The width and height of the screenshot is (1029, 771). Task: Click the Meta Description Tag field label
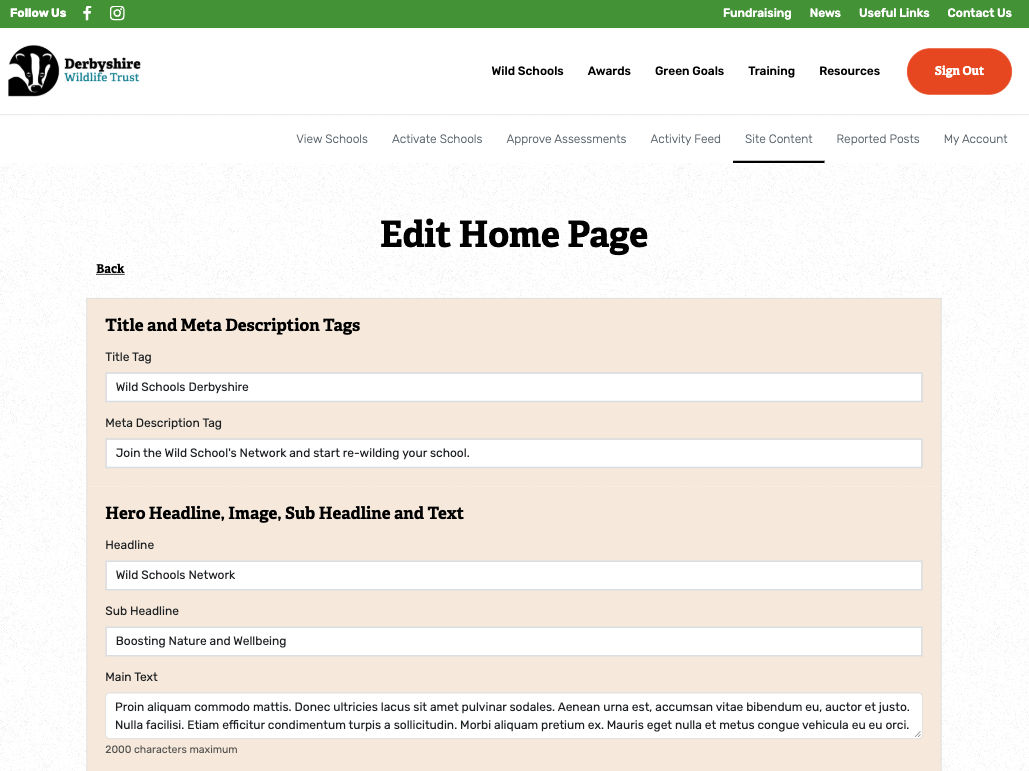(163, 423)
